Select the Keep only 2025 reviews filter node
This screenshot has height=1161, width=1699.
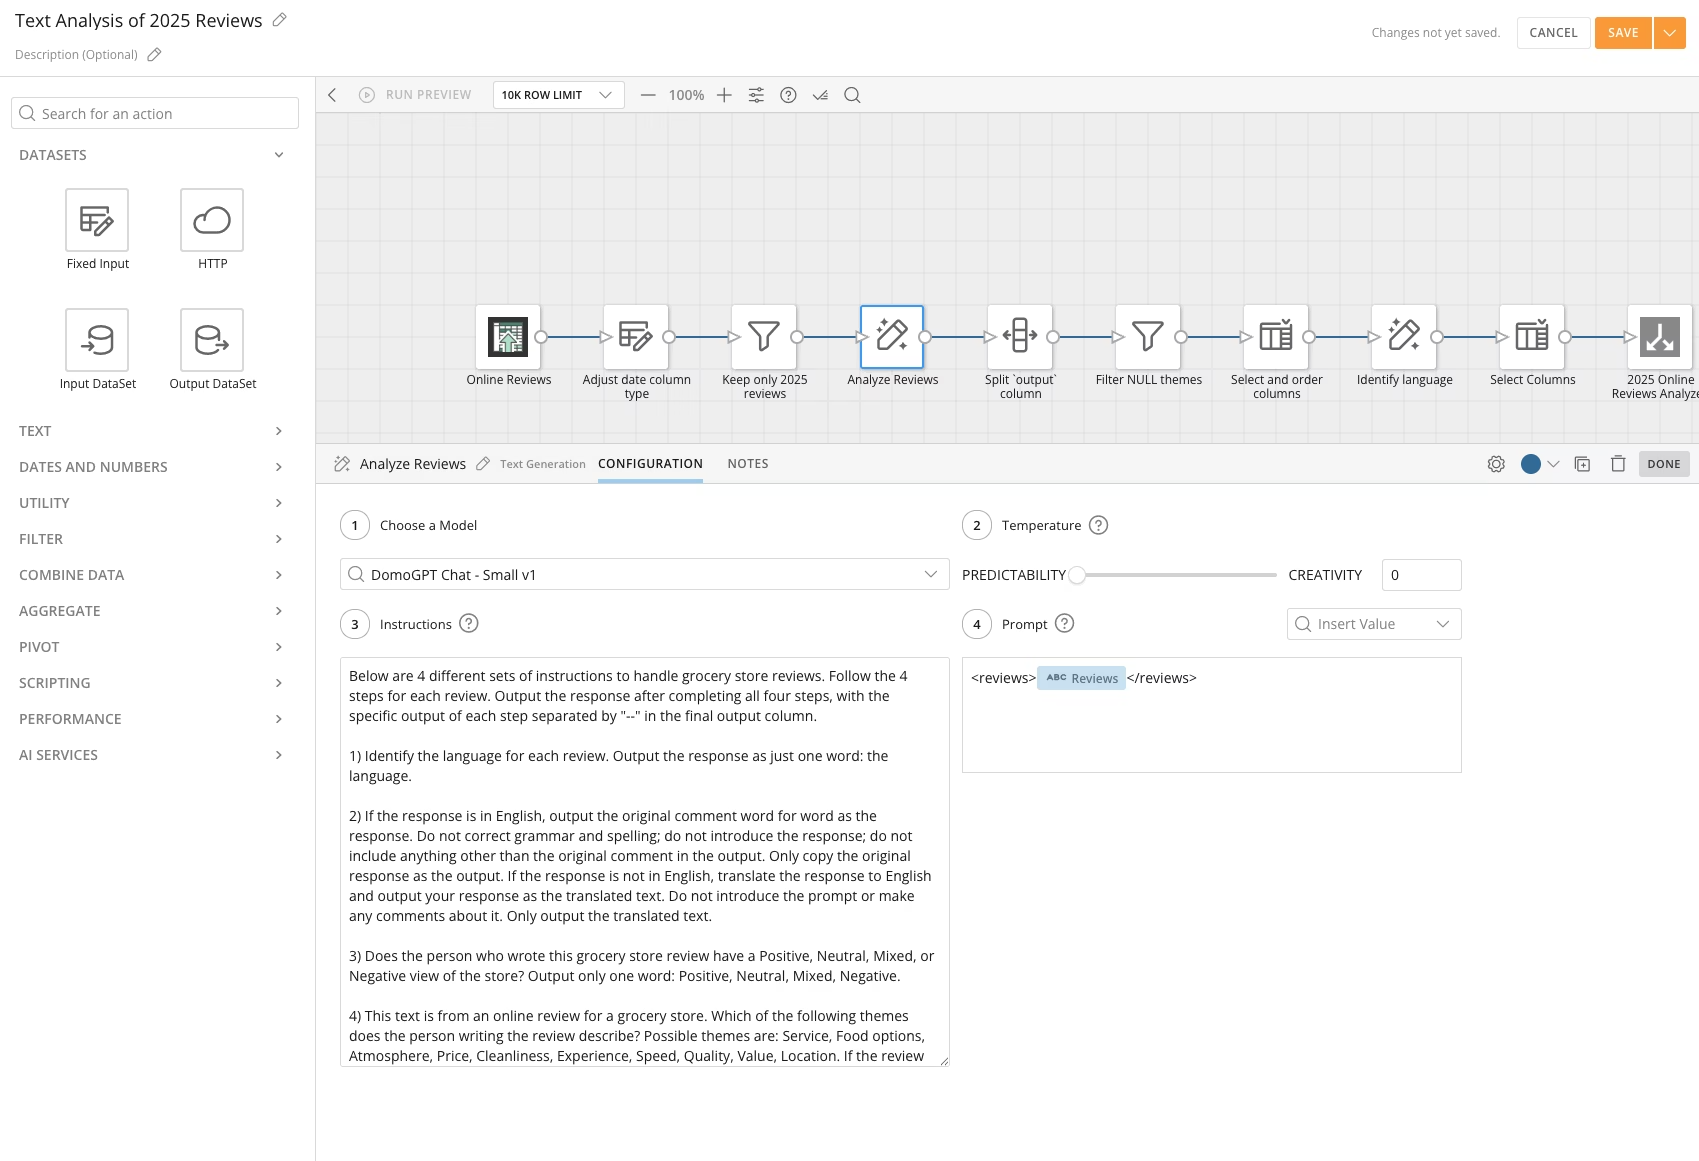pos(764,337)
